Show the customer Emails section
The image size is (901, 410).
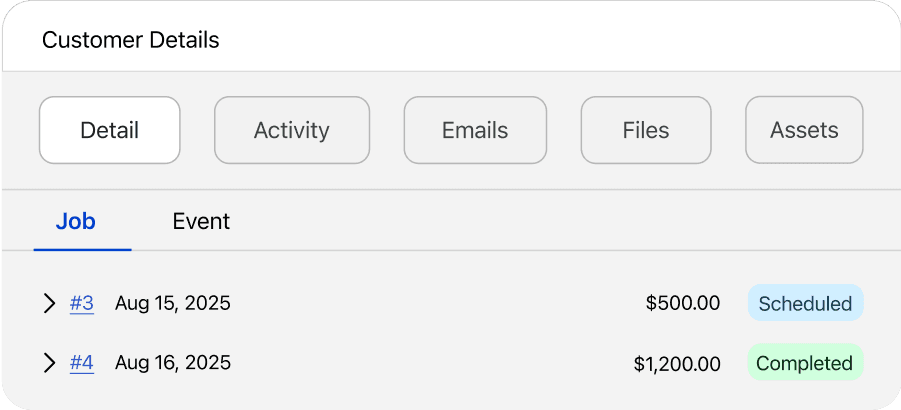[475, 130]
